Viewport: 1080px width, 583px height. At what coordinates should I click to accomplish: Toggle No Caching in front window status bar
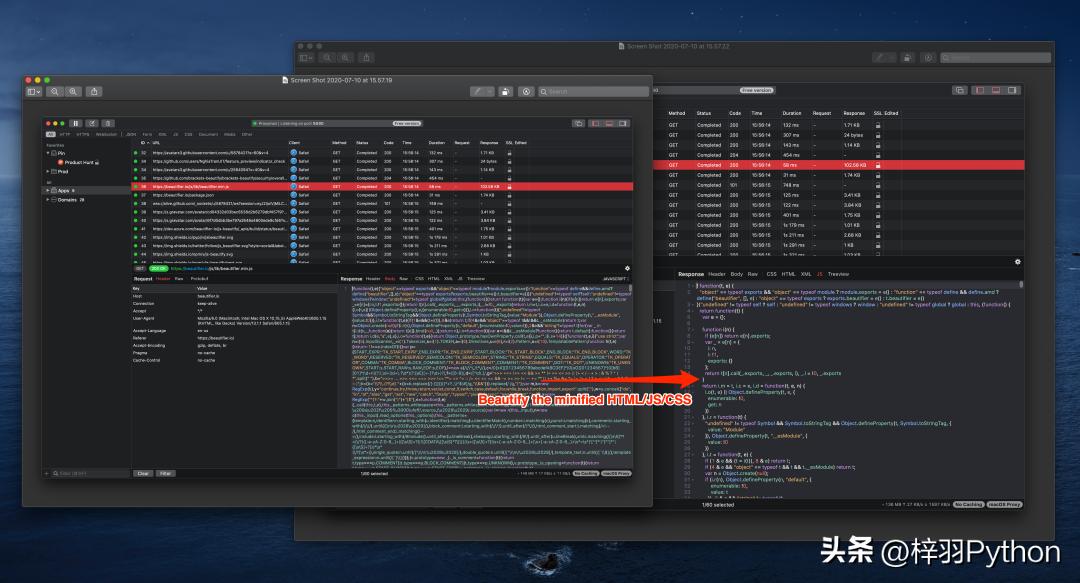(585, 473)
